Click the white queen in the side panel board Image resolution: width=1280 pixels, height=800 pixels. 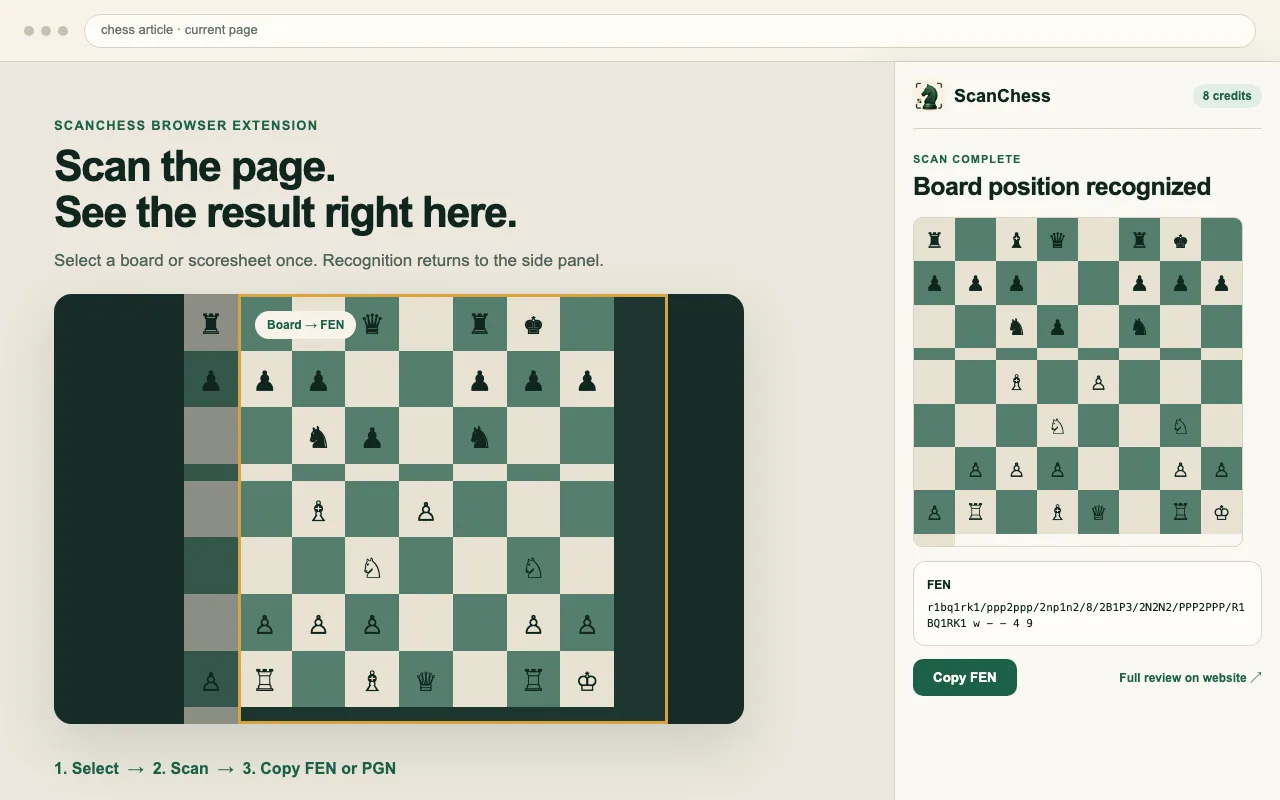pos(1098,512)
